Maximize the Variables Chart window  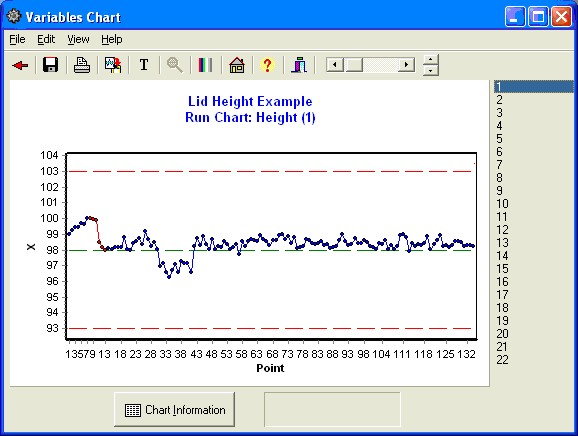[x=538, y=17]
